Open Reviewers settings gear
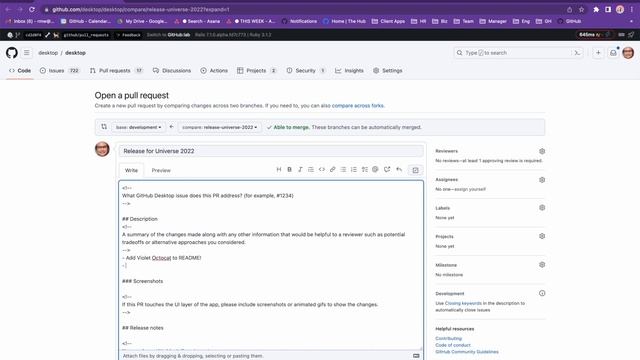Viewport: 640px width, 360px height. point(542,151)
